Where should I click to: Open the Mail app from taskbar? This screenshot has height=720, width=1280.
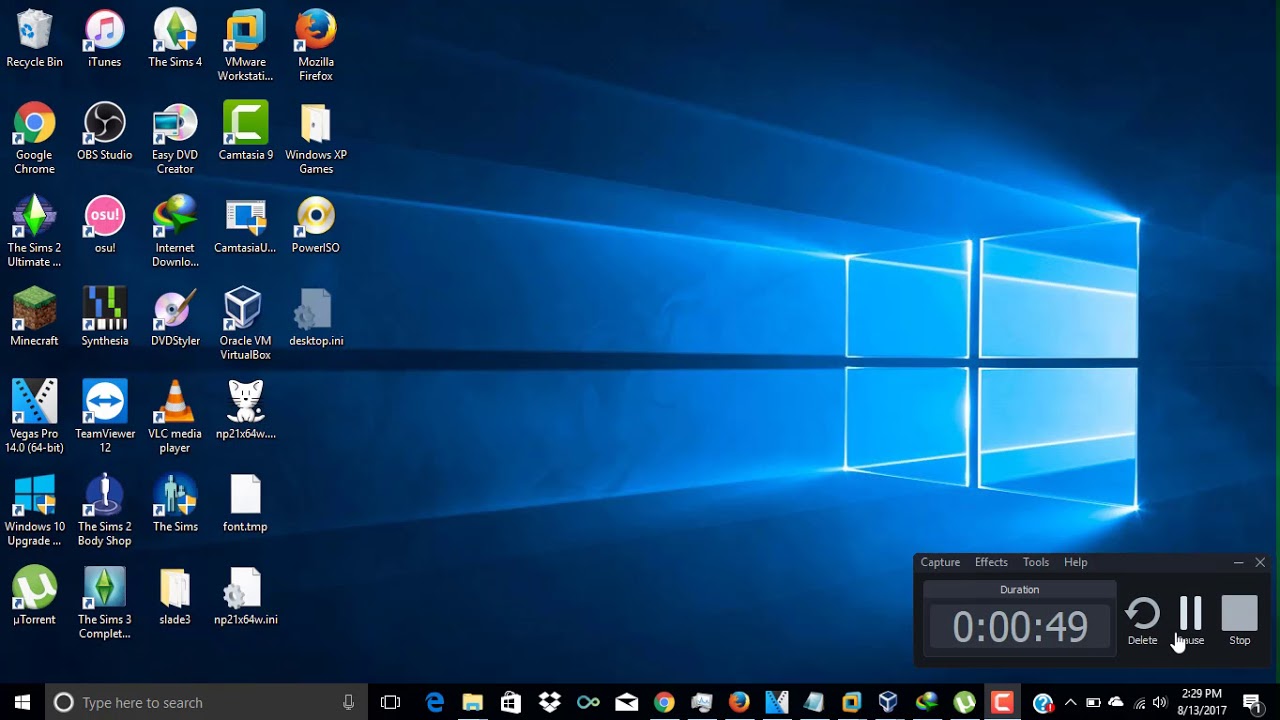pyautogui.click(x=626, y=702)
